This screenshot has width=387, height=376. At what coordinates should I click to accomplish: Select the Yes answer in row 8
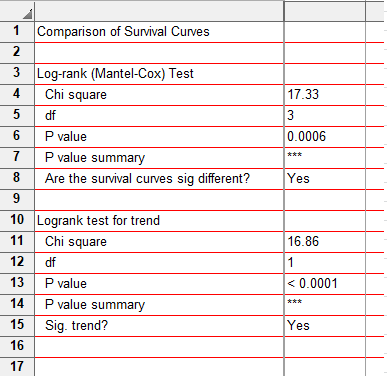[325, 179]
